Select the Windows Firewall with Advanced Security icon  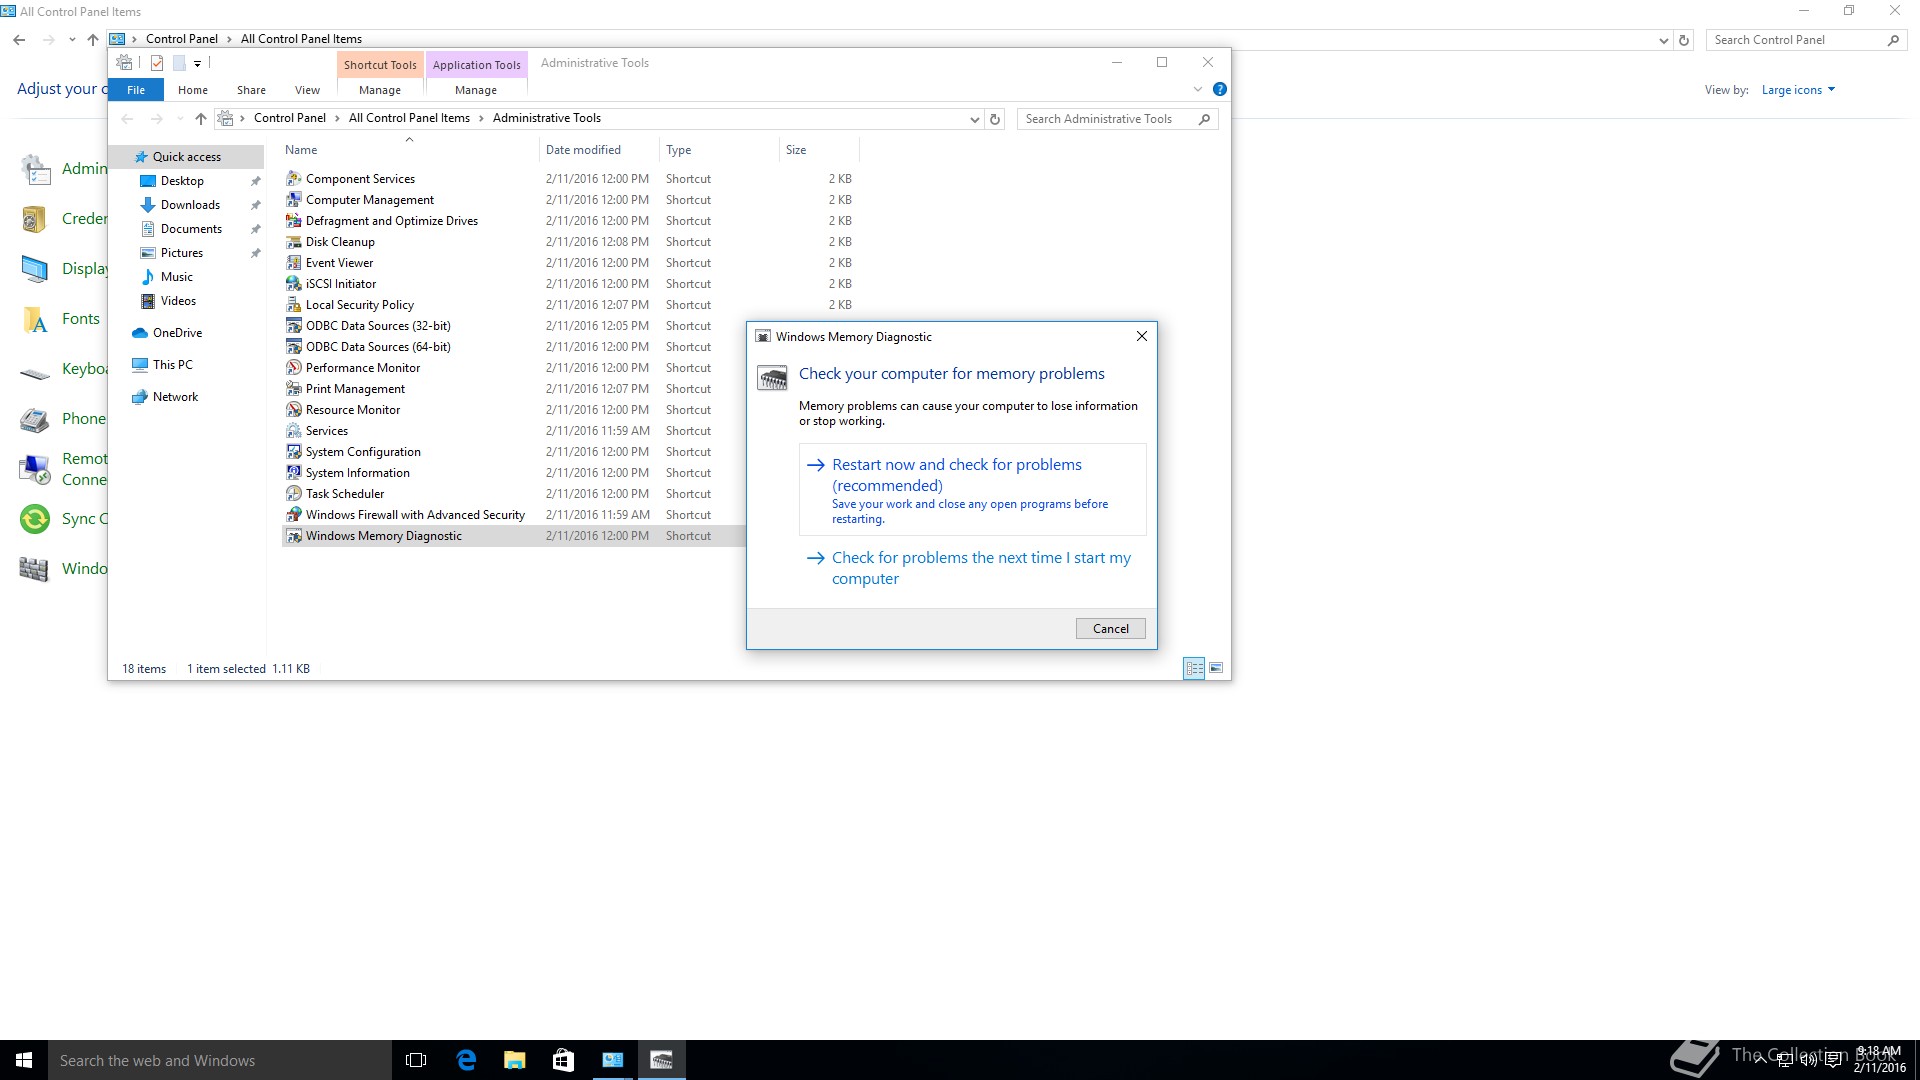click(x=293, y=514)
